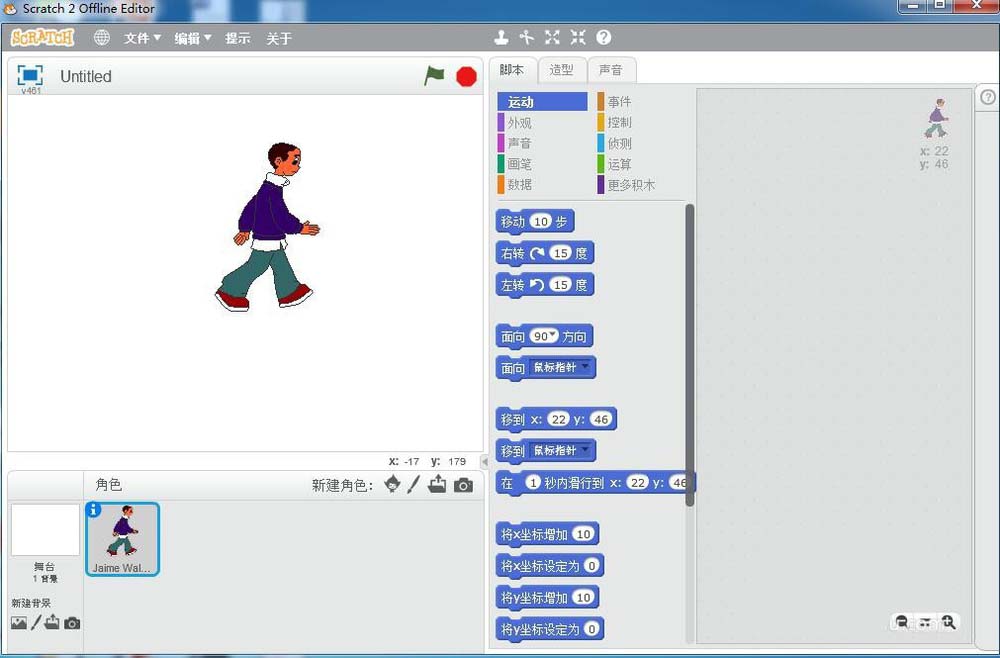Select the scissors Delete tool
Viewport: 1000px width, 658px height.
pos(527,38)
